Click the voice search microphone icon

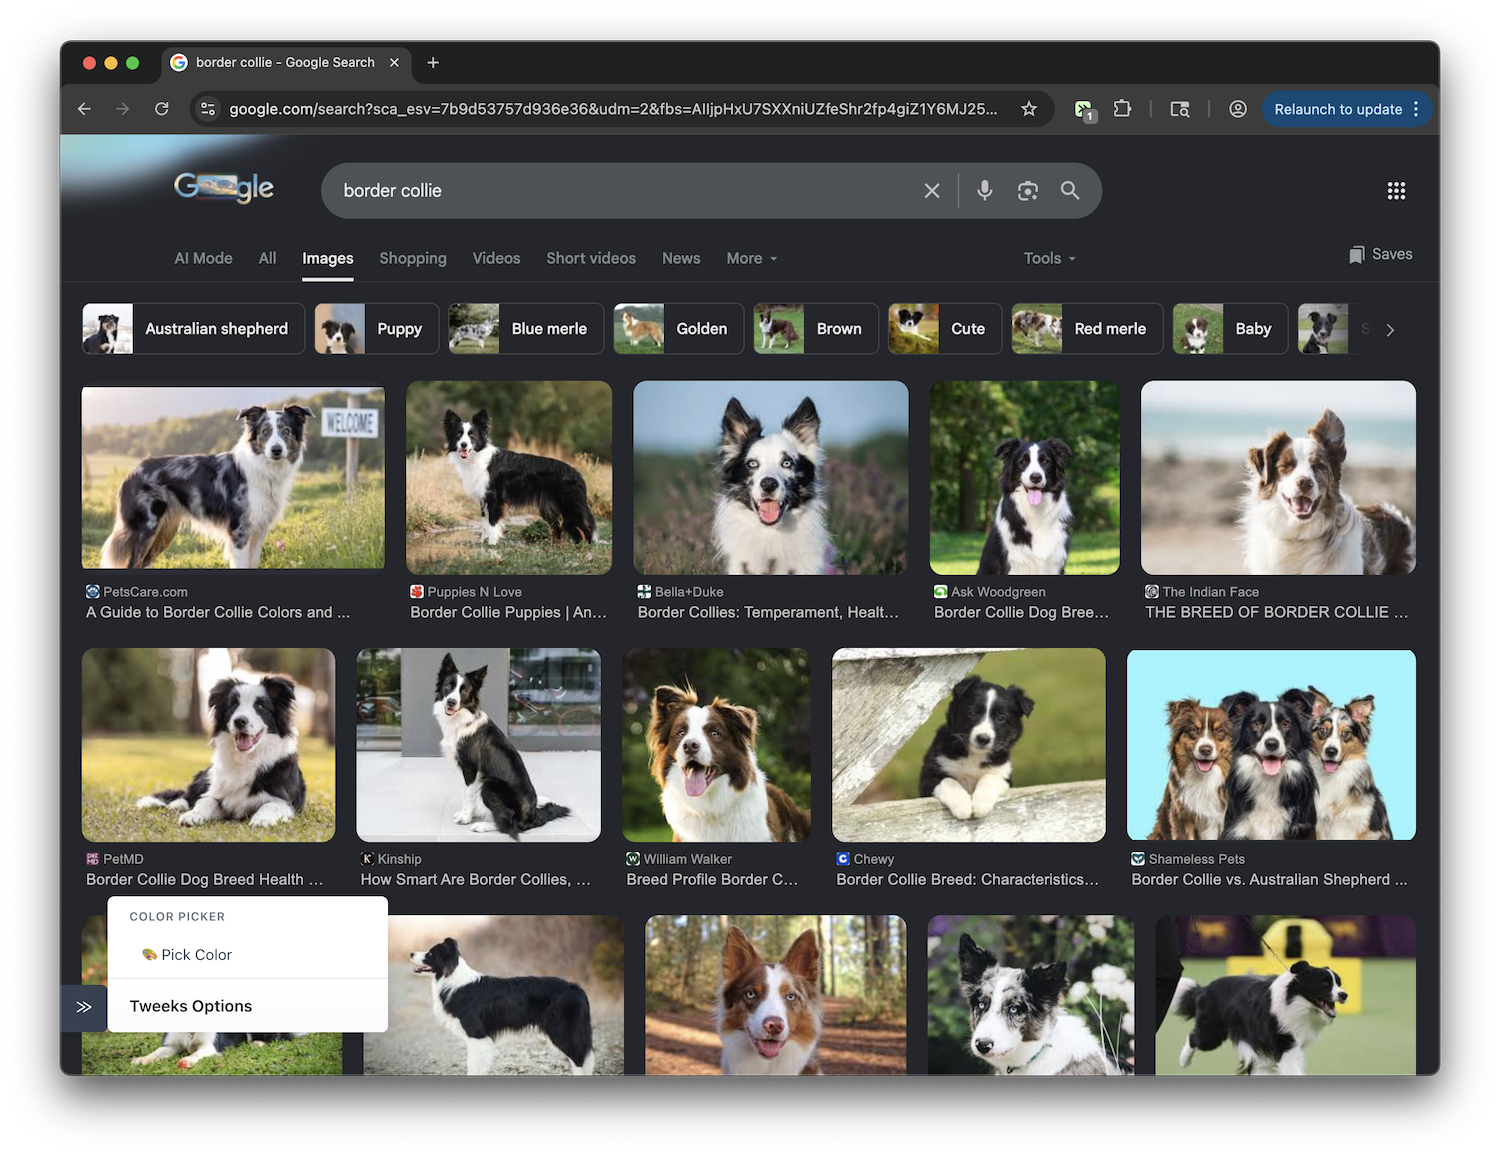(x=984, y=190)
